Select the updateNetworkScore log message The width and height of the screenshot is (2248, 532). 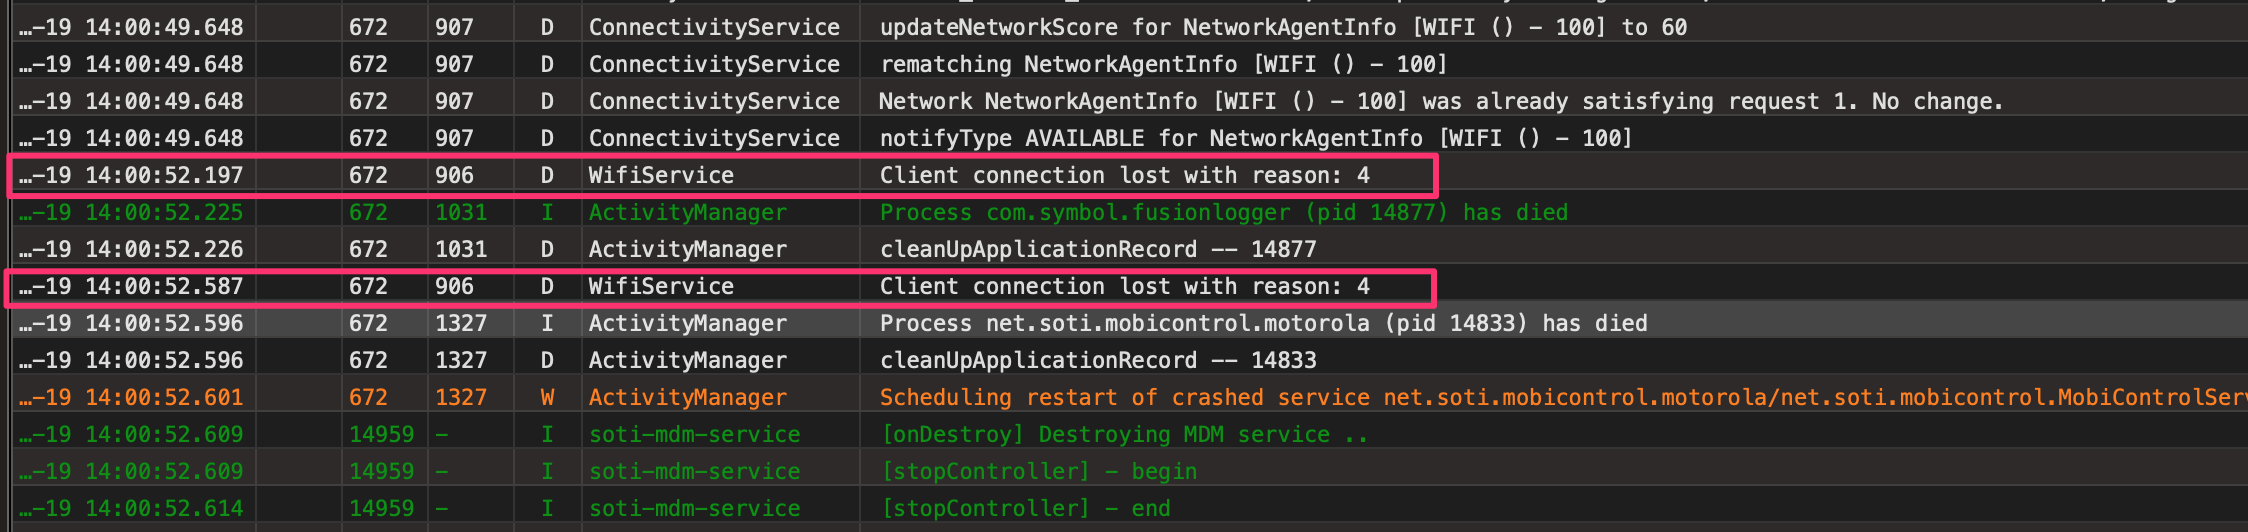[1283, 27]
